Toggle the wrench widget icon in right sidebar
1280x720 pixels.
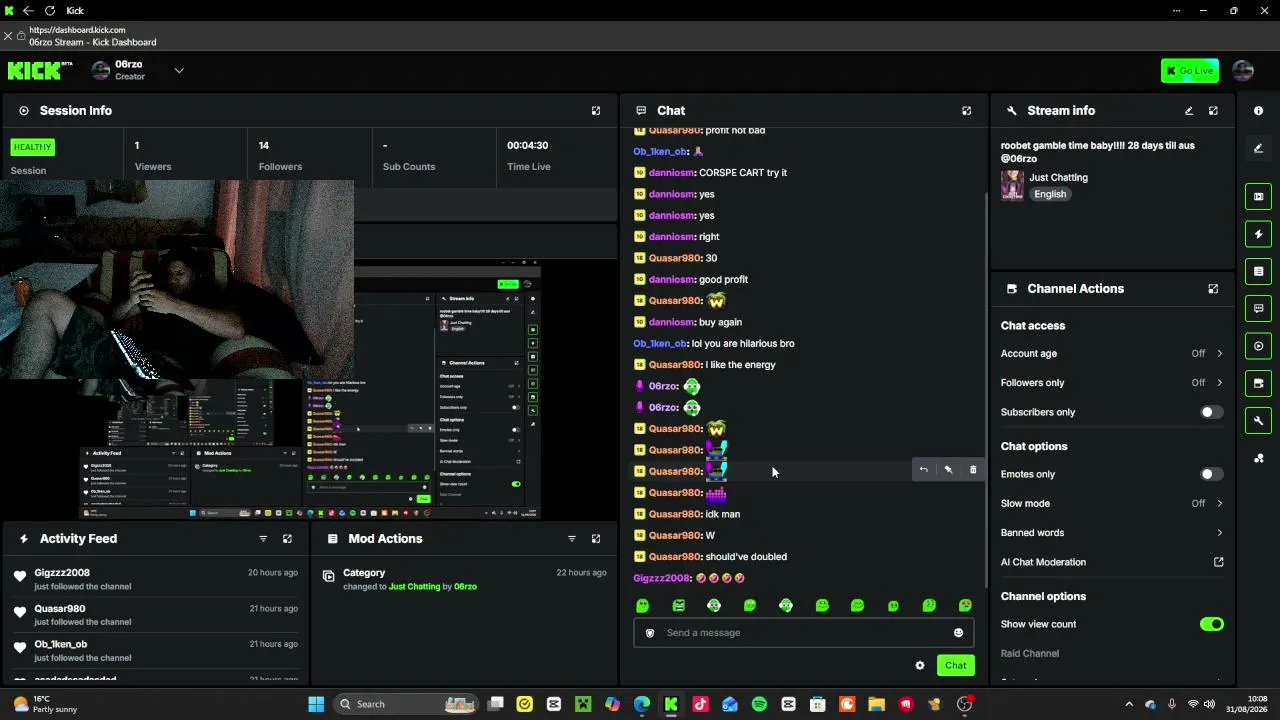[x=1258, y=421]
